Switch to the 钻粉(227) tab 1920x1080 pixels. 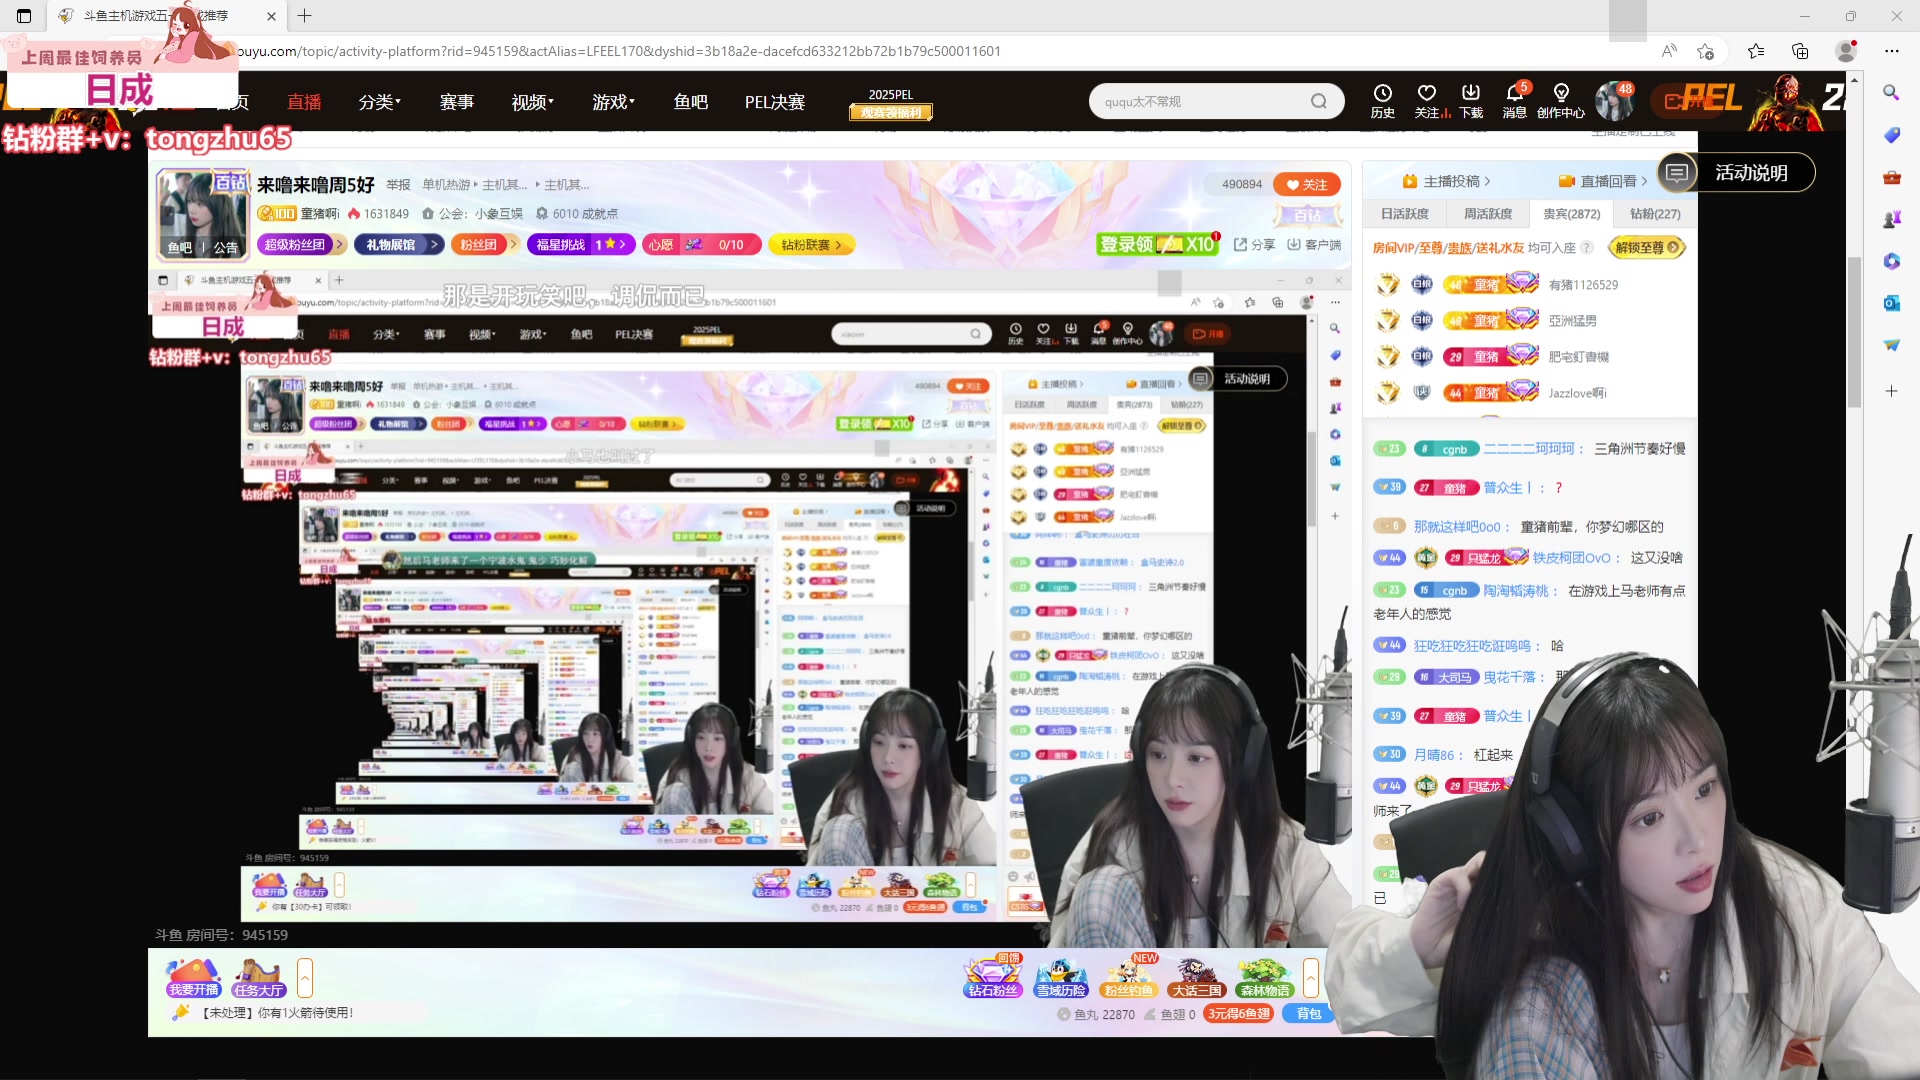(x=1655, y=213)
